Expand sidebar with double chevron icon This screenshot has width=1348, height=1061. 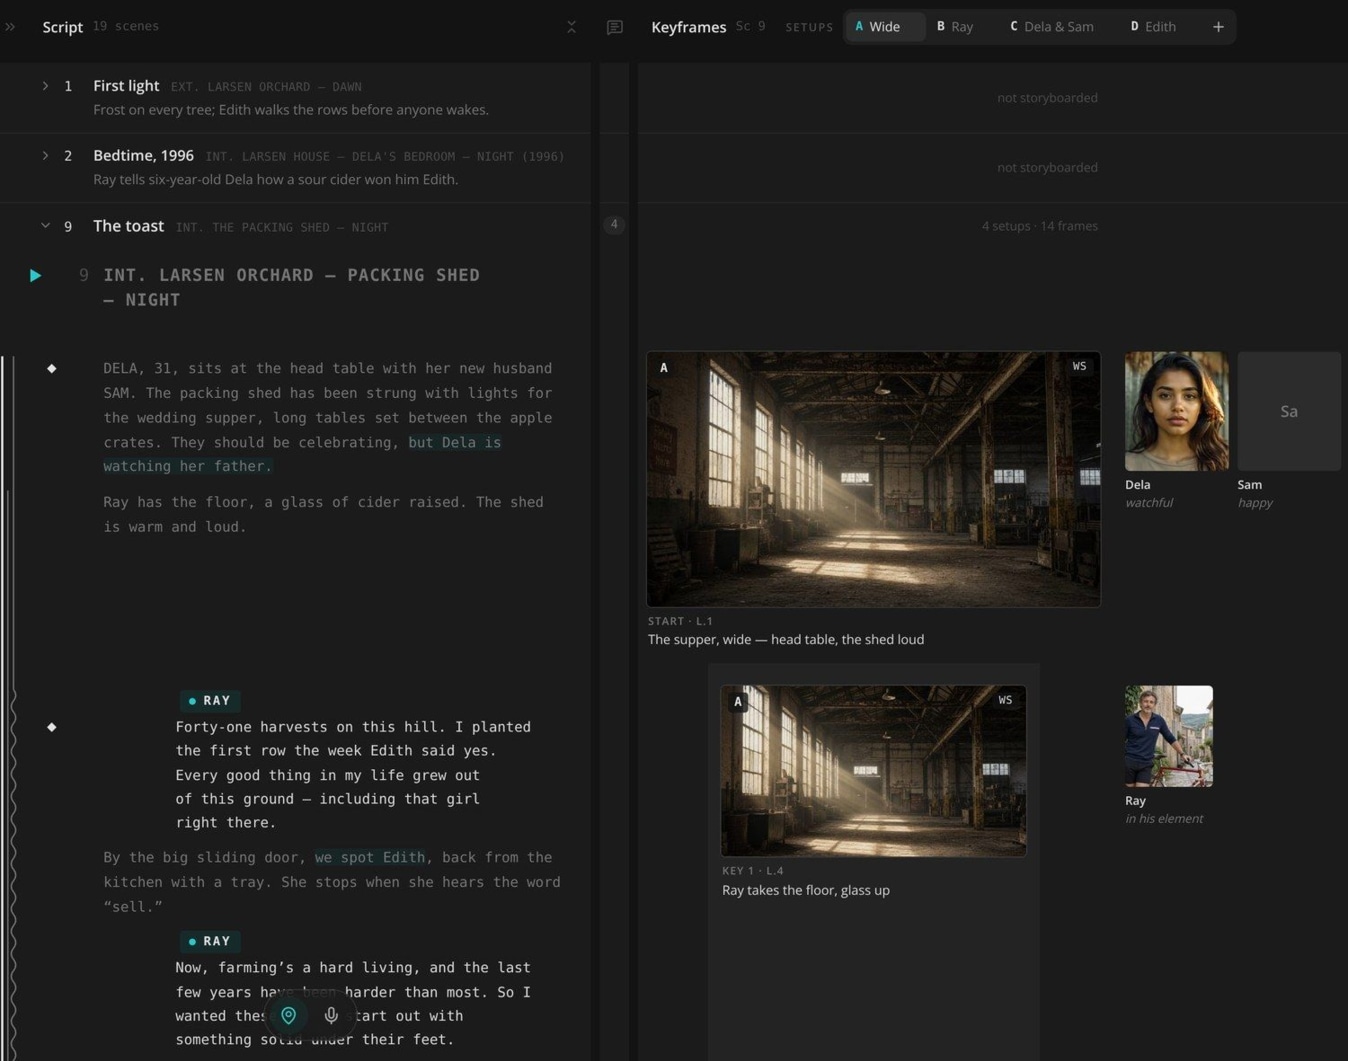click(x=10, y=27)
